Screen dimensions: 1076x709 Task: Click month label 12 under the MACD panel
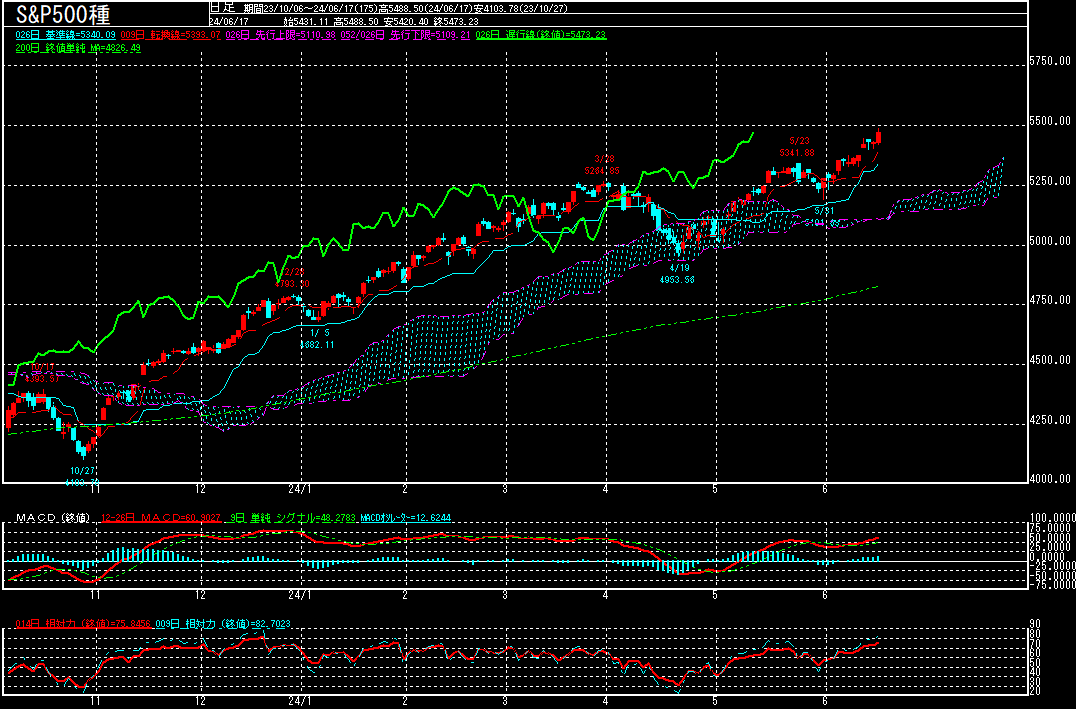[x=200, y=595]
